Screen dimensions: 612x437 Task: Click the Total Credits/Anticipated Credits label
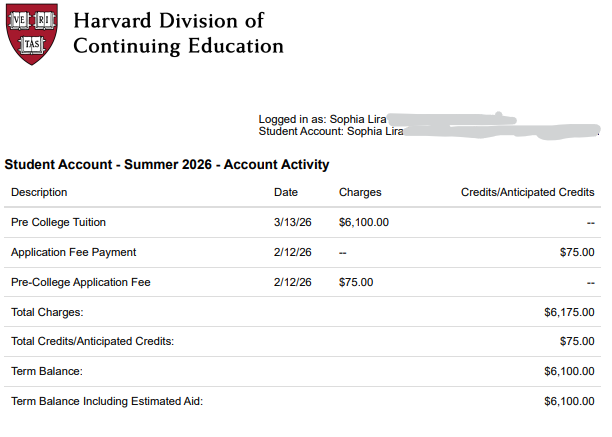pos(92,341)
